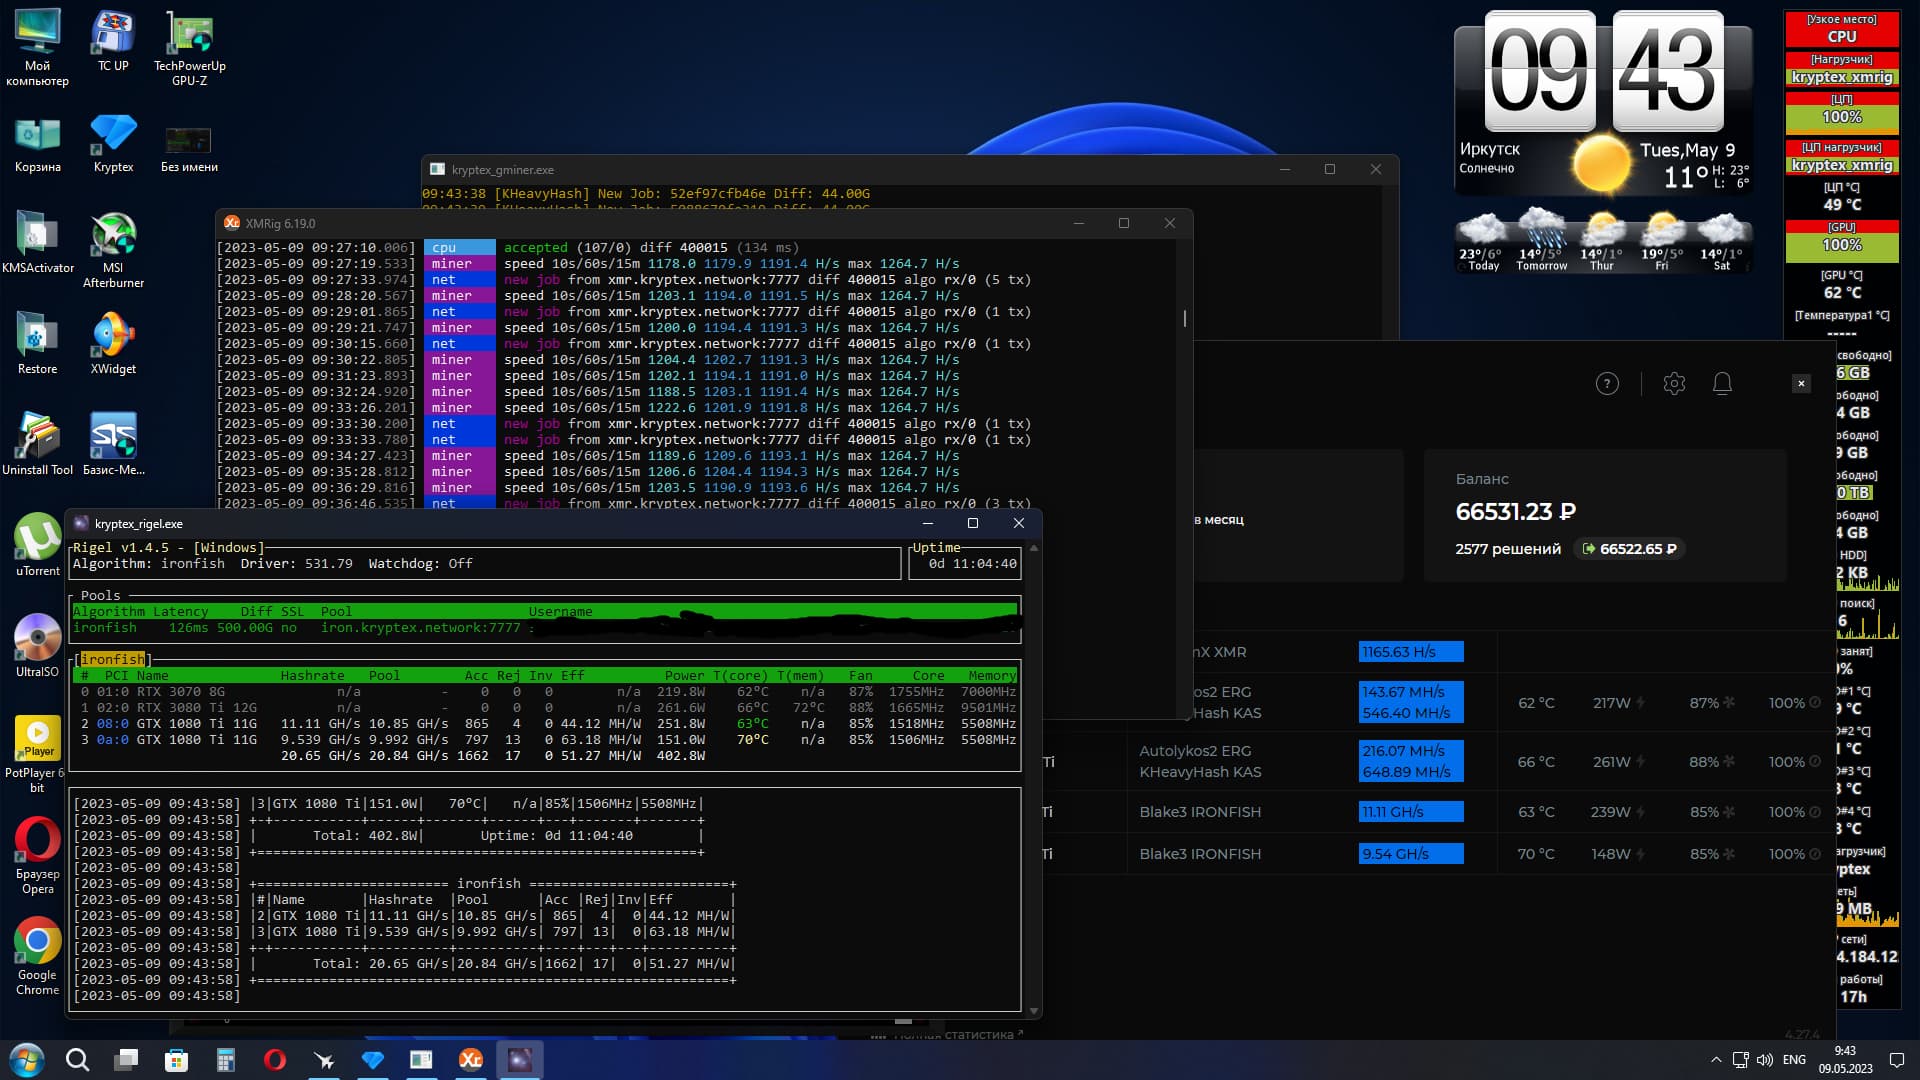The image size is (1920, 1080).
Task: Click the sun icon in the weather widget
Action: tap(1601, 163)
